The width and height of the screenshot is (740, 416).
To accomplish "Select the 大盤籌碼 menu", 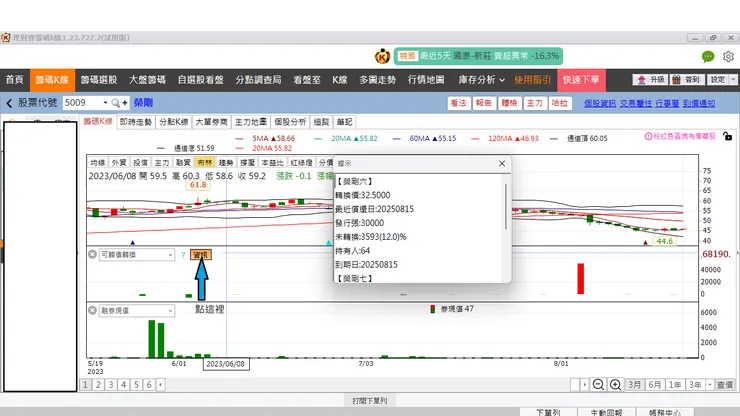I will 147,80.
